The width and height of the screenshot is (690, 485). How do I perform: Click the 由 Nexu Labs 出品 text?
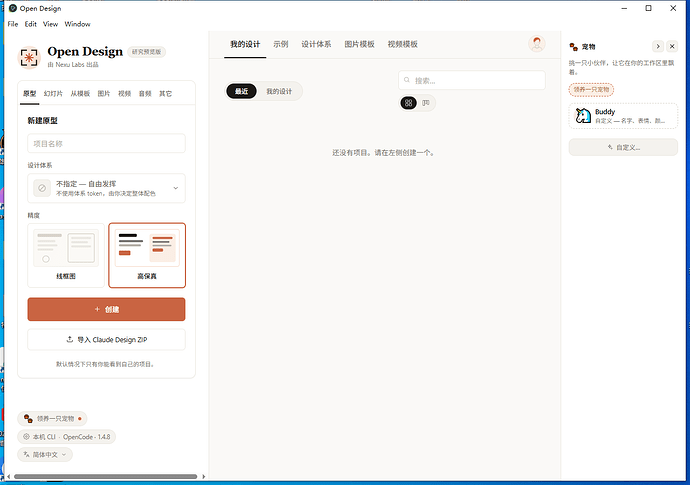[x=73, y=64]
